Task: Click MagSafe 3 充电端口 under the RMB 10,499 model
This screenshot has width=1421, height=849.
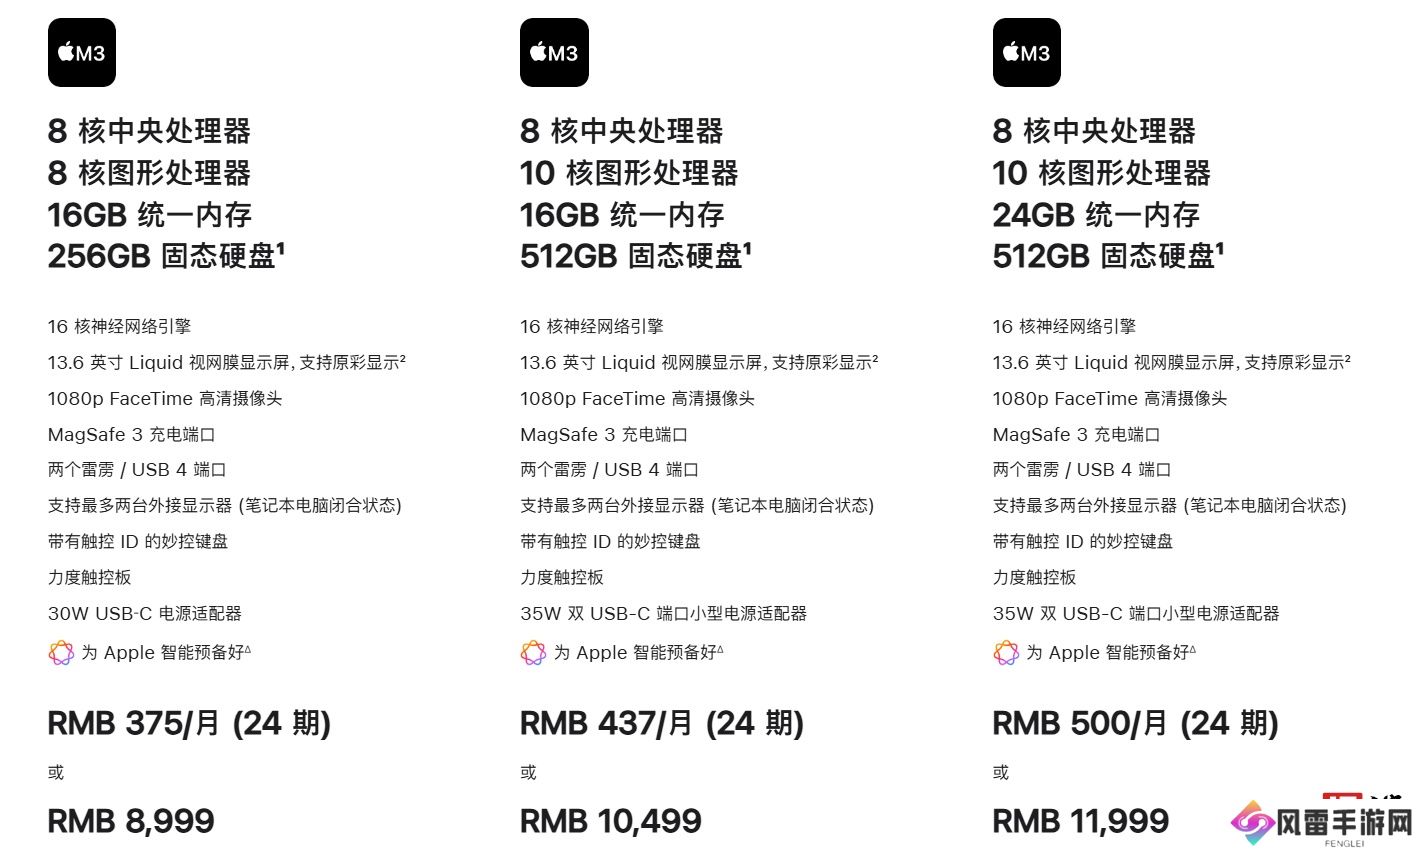Action: pyautogui.click(x=603, y=434)
